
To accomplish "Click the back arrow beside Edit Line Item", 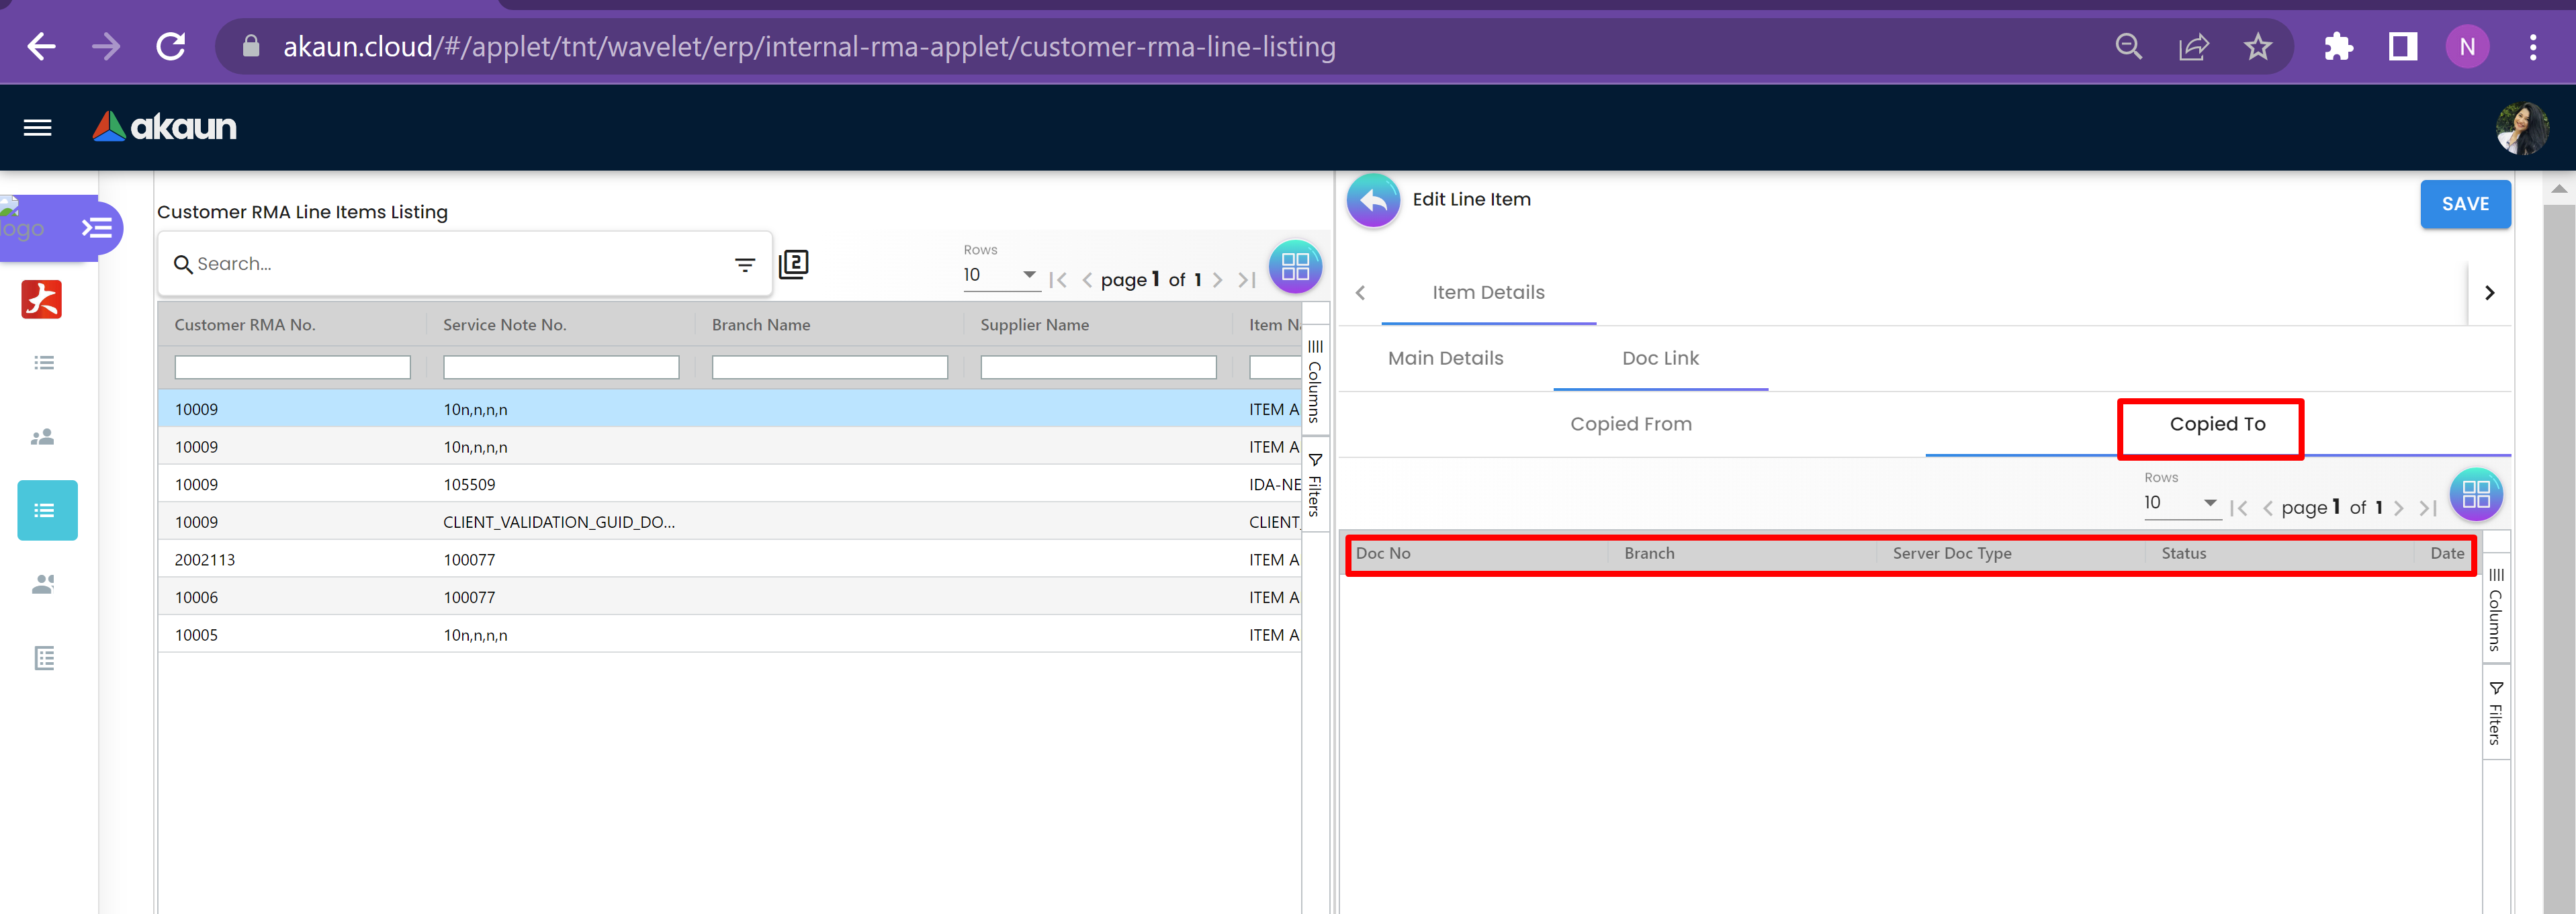I will 1373,201.
